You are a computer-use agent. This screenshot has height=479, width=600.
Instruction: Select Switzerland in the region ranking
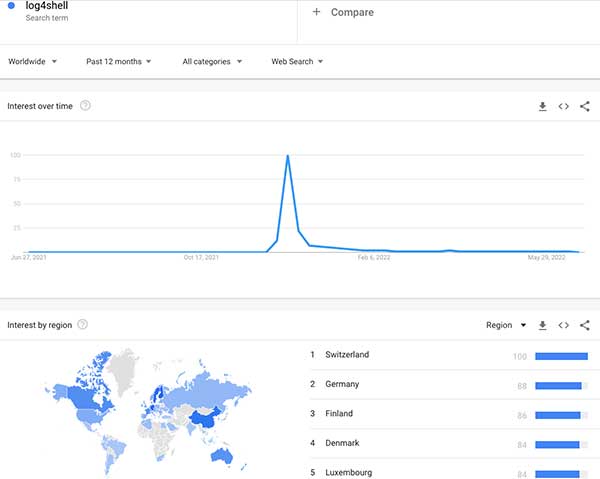[x=347, y=355]
